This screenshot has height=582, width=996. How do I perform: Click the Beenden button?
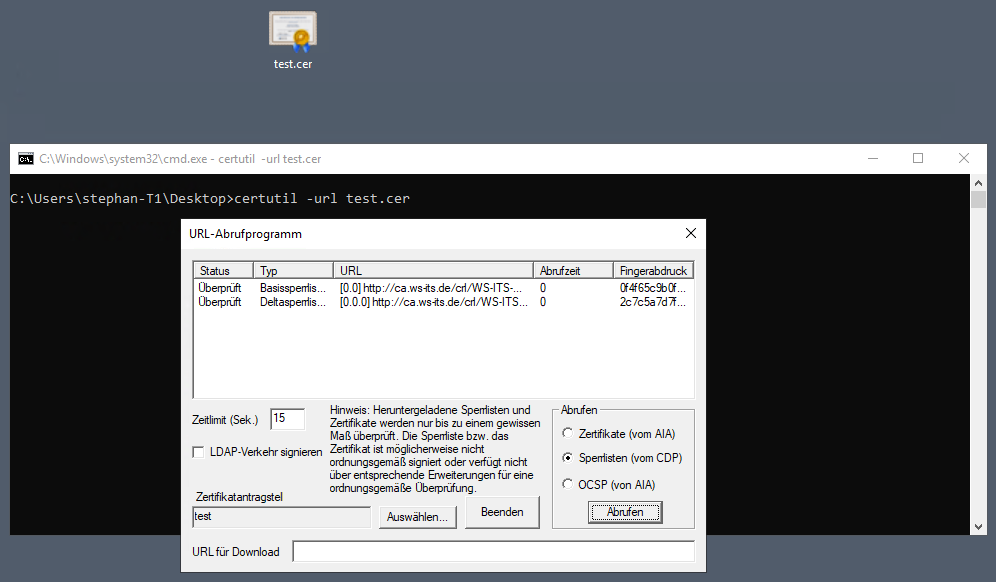coord(502,512)
